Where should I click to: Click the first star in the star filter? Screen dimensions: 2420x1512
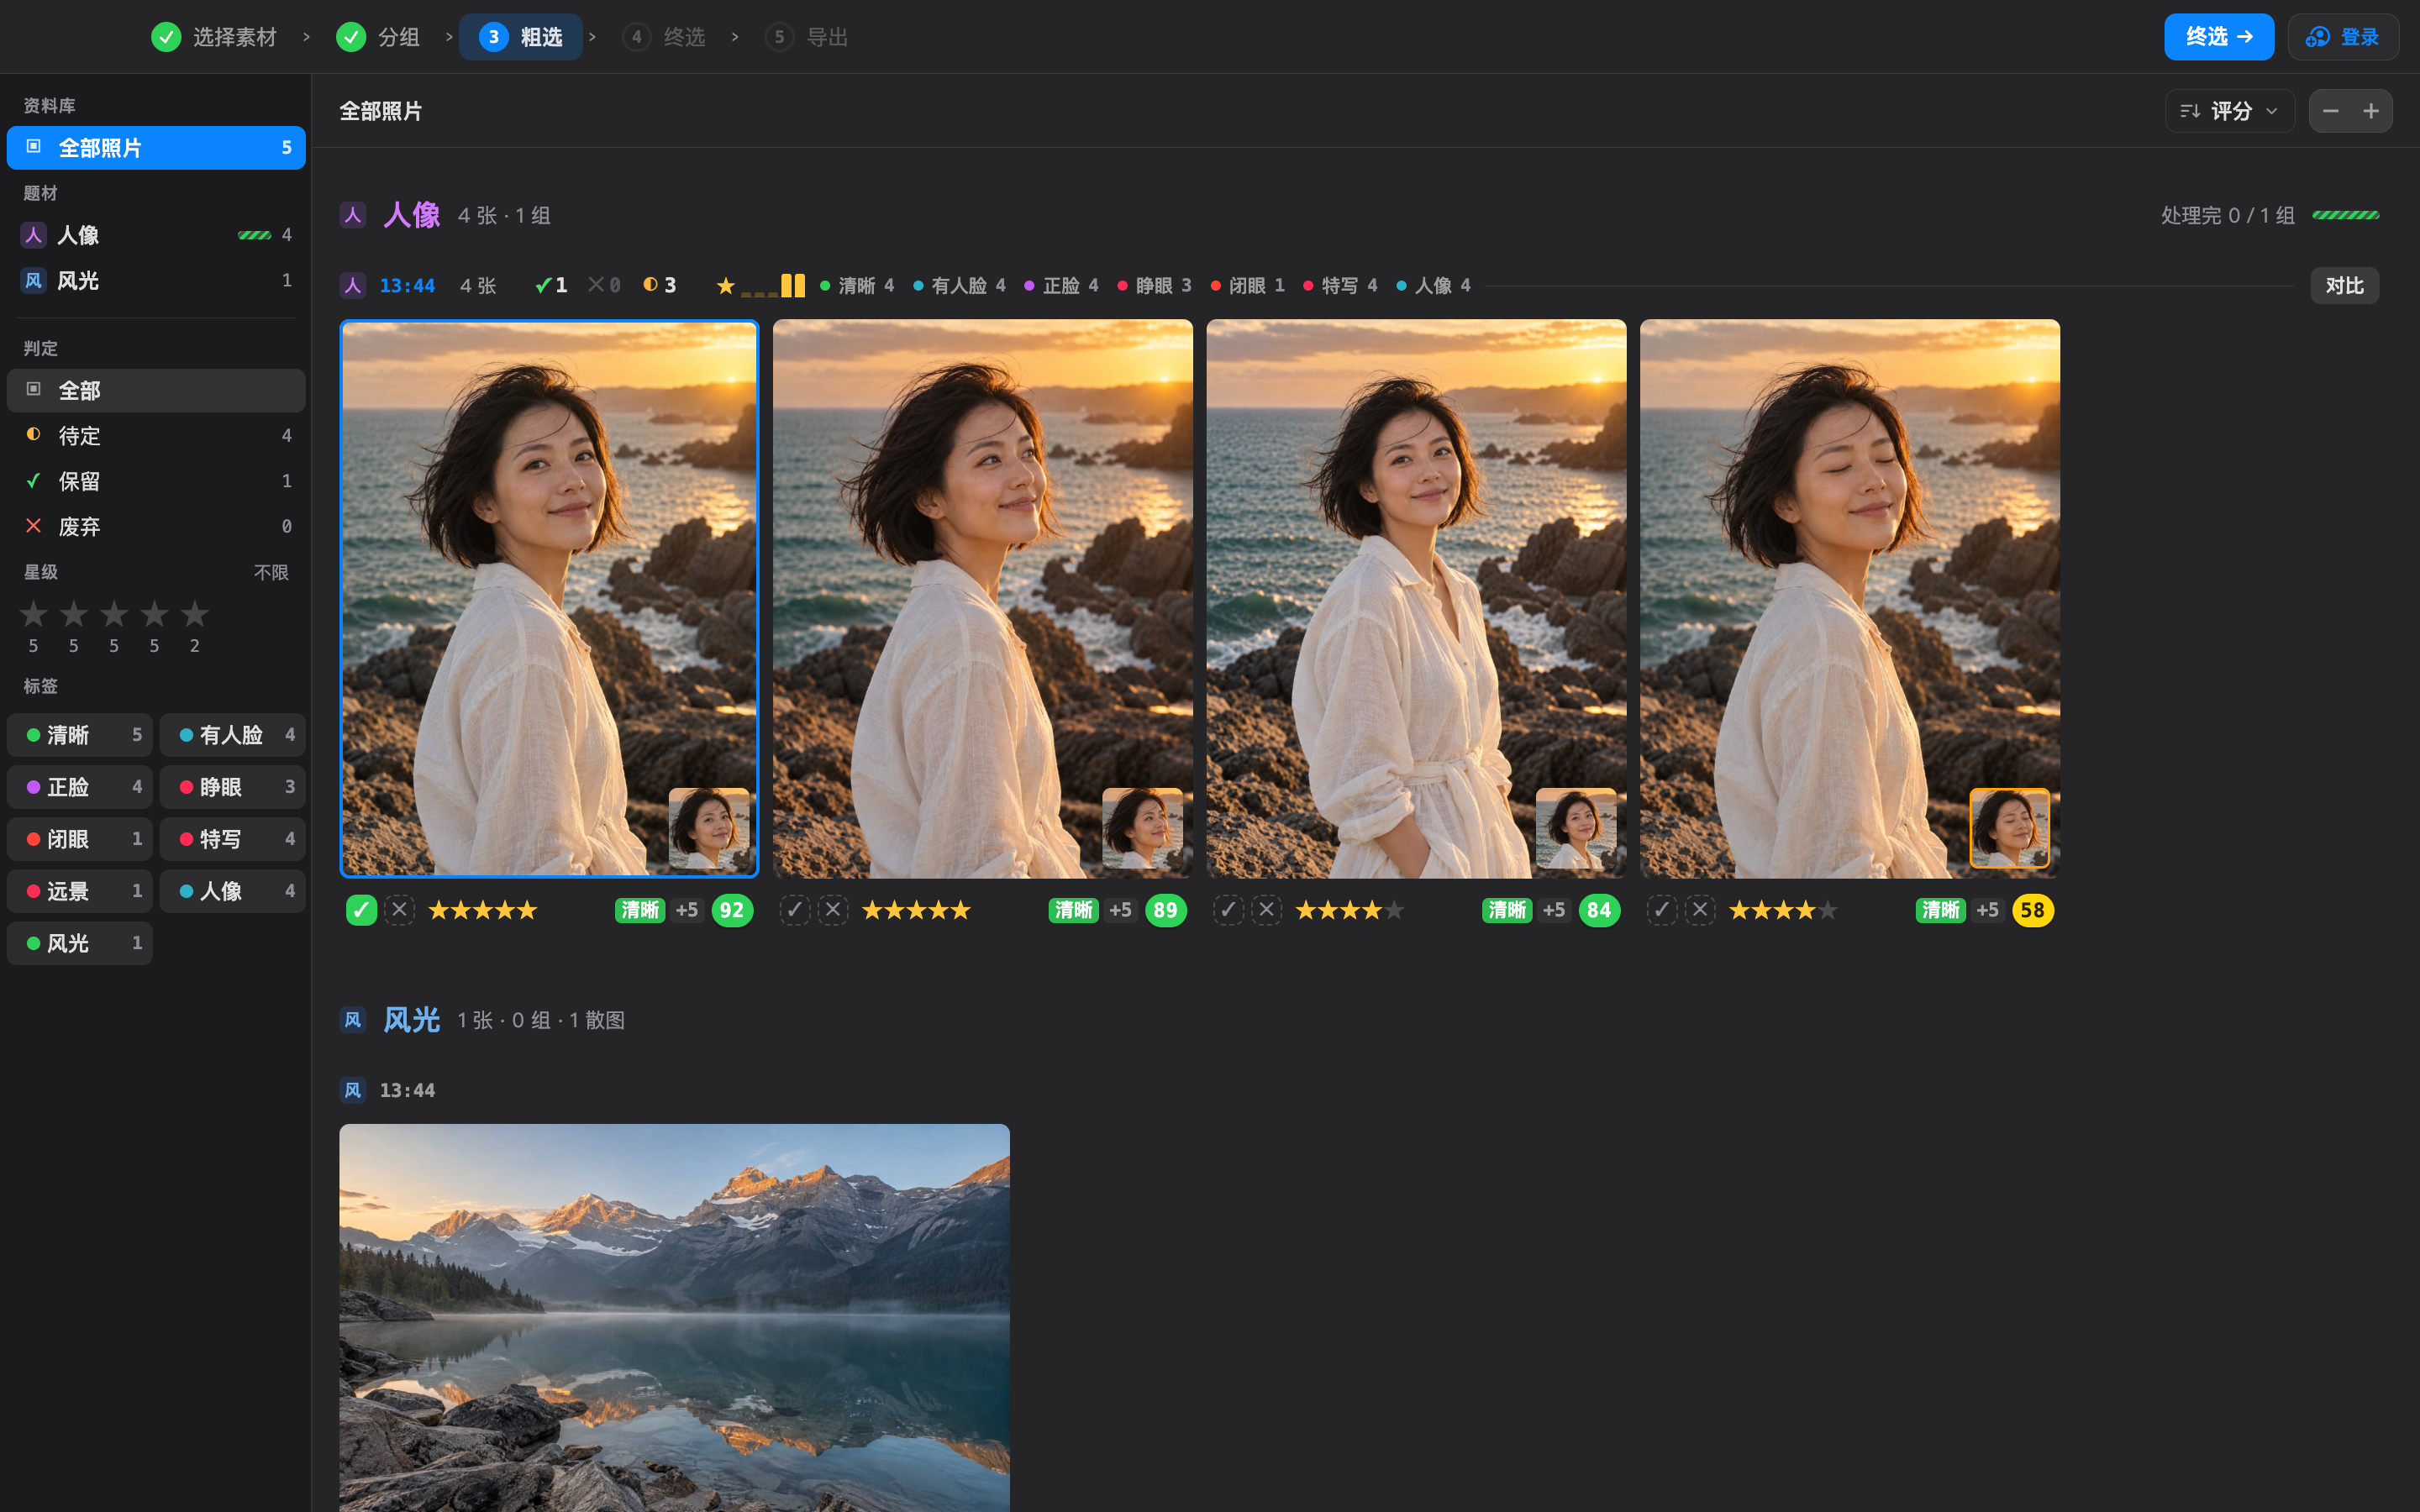pos(34,614)
